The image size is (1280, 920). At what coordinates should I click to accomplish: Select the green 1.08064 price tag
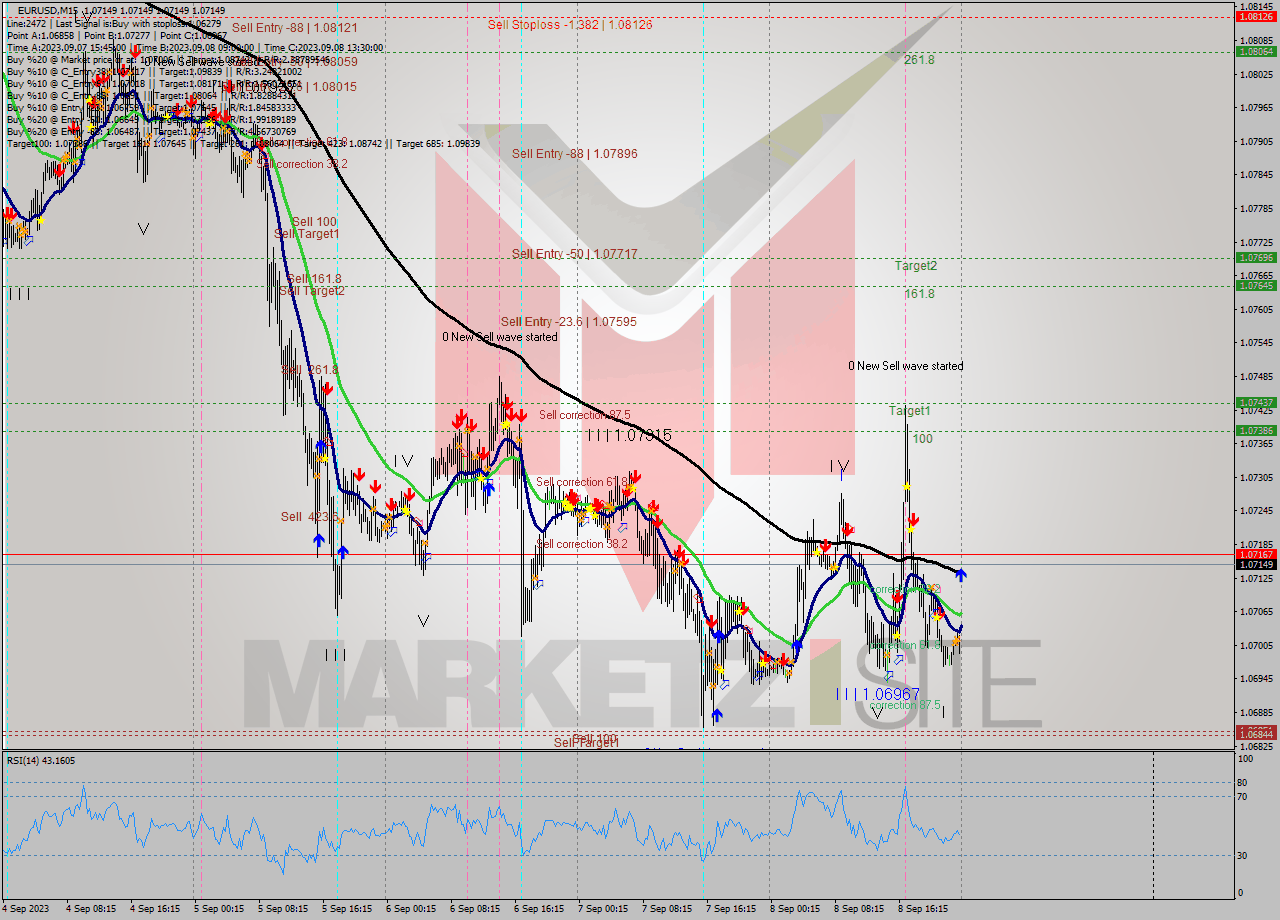(x=1255, y=51)
